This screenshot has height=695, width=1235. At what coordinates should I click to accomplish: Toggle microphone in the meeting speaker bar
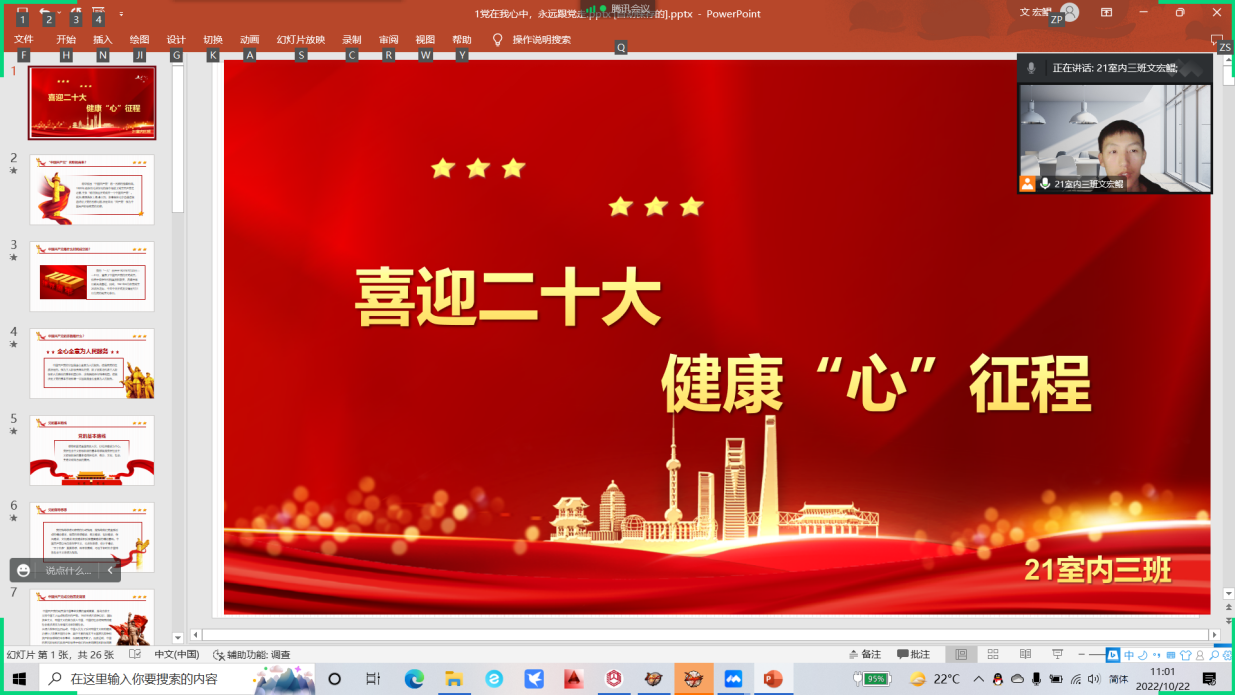click(1031, 68)
